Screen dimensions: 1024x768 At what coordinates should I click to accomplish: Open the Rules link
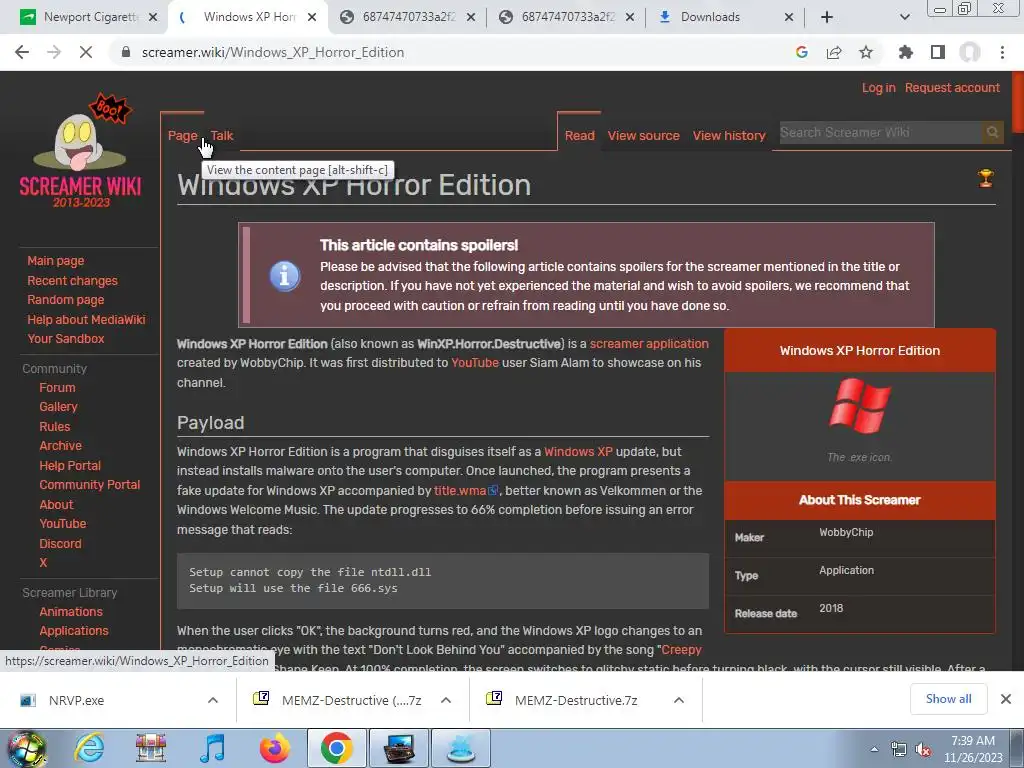pyautogui.click(x=54, y=426)
